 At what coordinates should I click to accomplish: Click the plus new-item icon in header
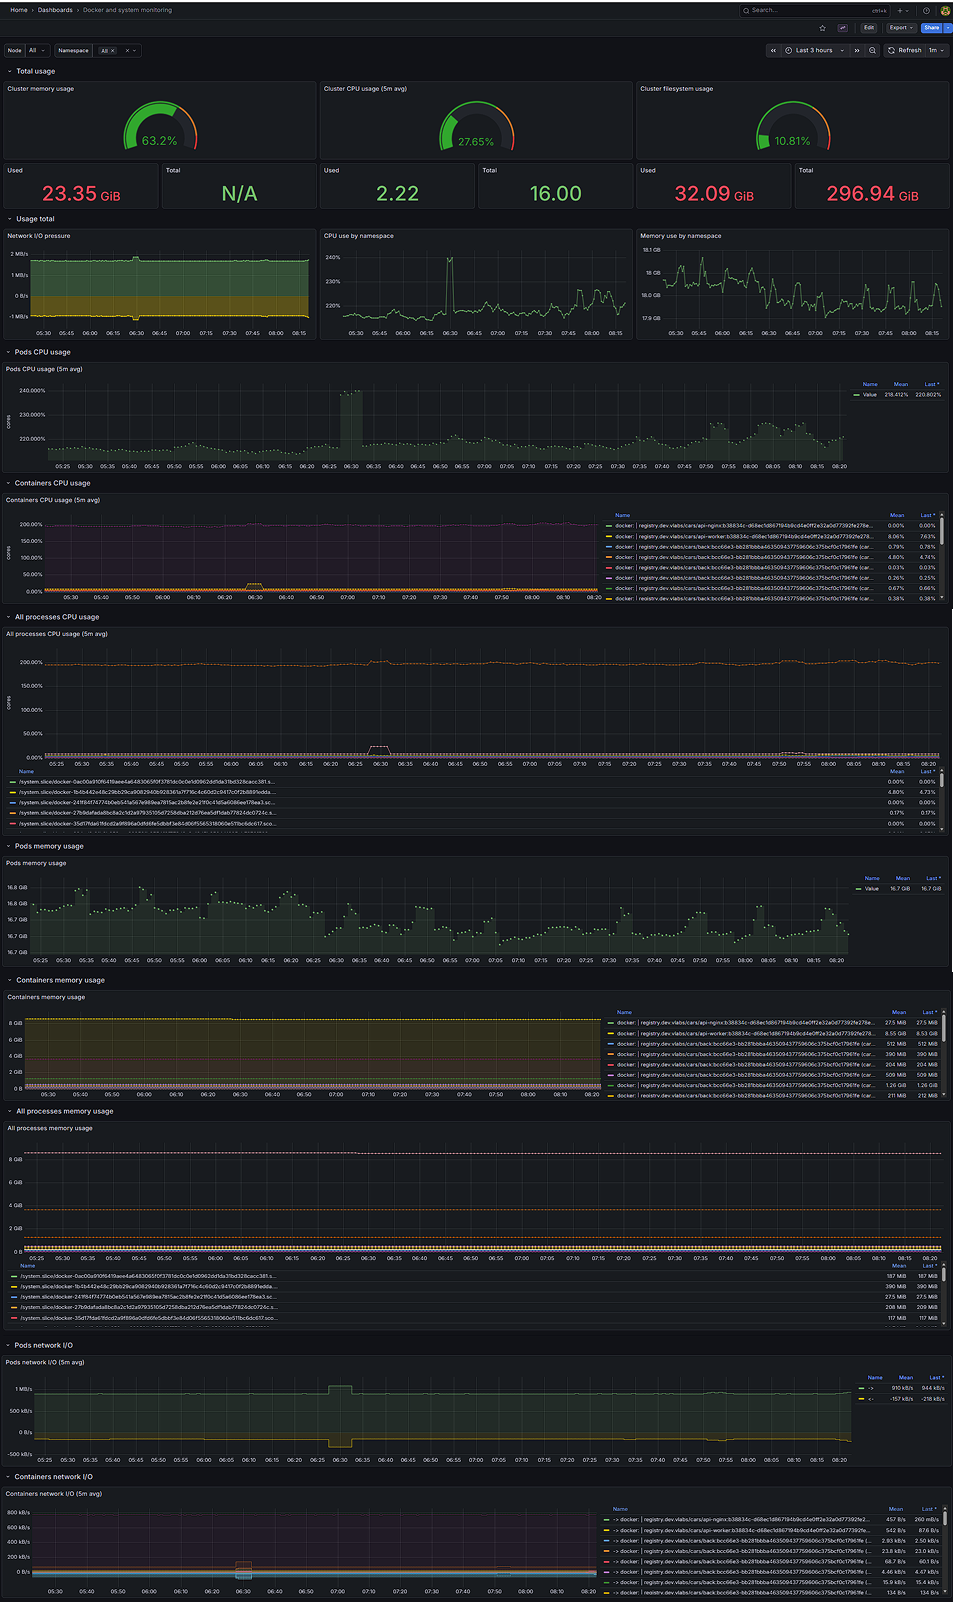[900, 10]
